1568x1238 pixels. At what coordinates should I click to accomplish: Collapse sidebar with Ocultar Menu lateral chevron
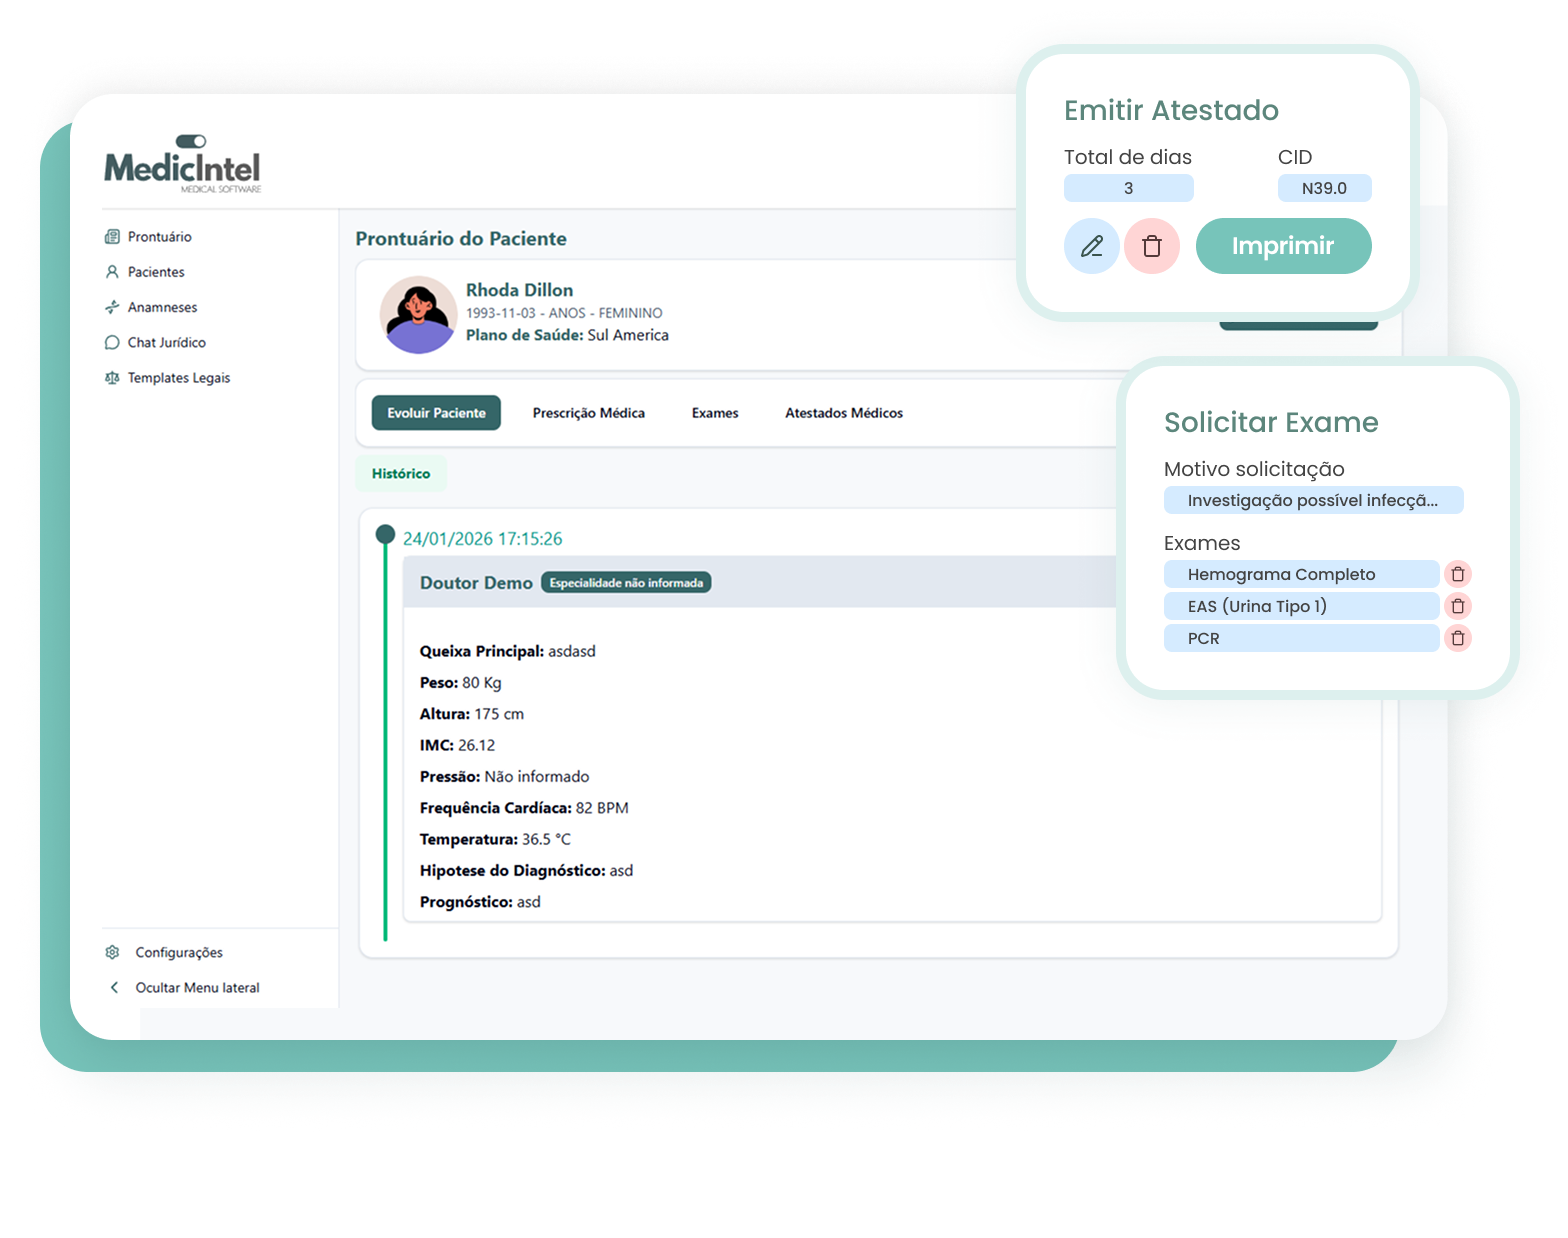point(114,987)
